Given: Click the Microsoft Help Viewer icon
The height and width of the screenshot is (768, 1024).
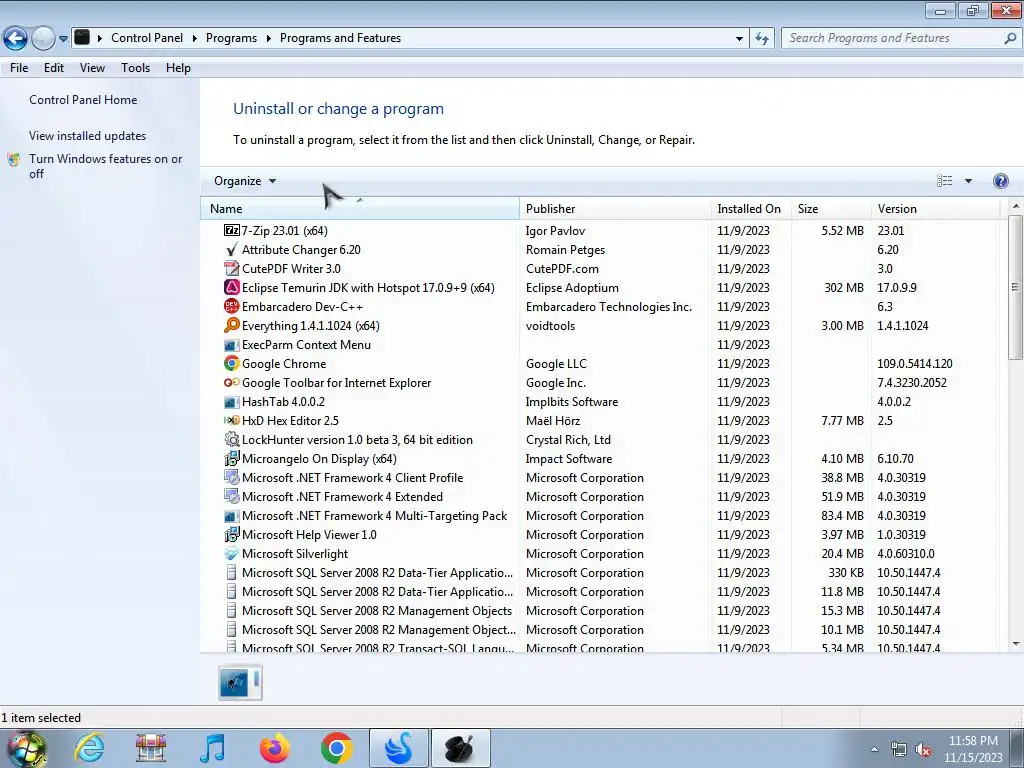Looking at the screenshot, I should point(231,535).
